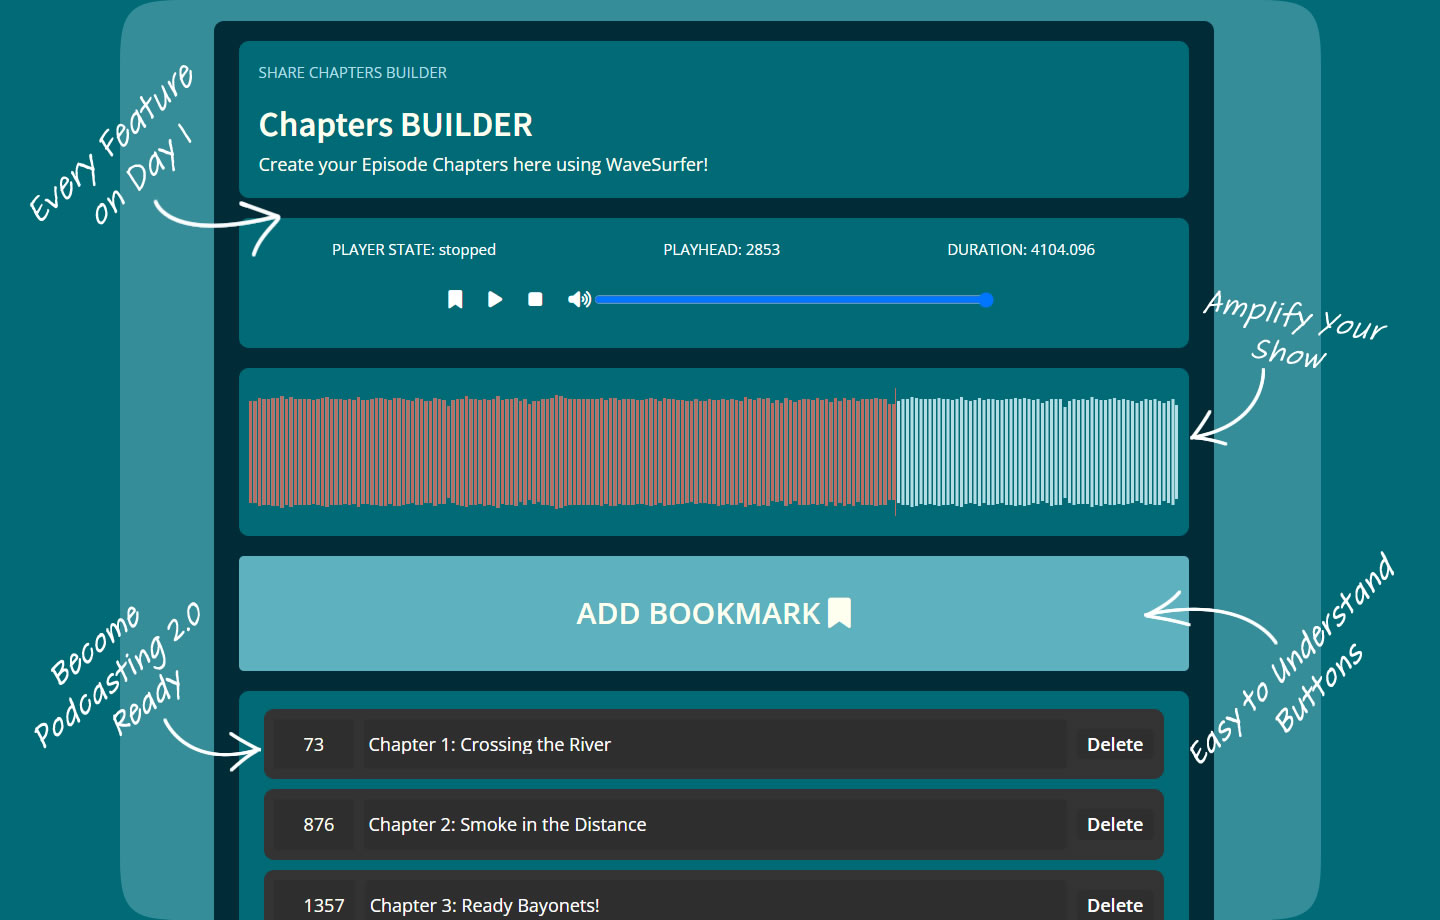Click the Create your Episode Chapters subtitle
The image size is (1440, 920).
[483, 165]
